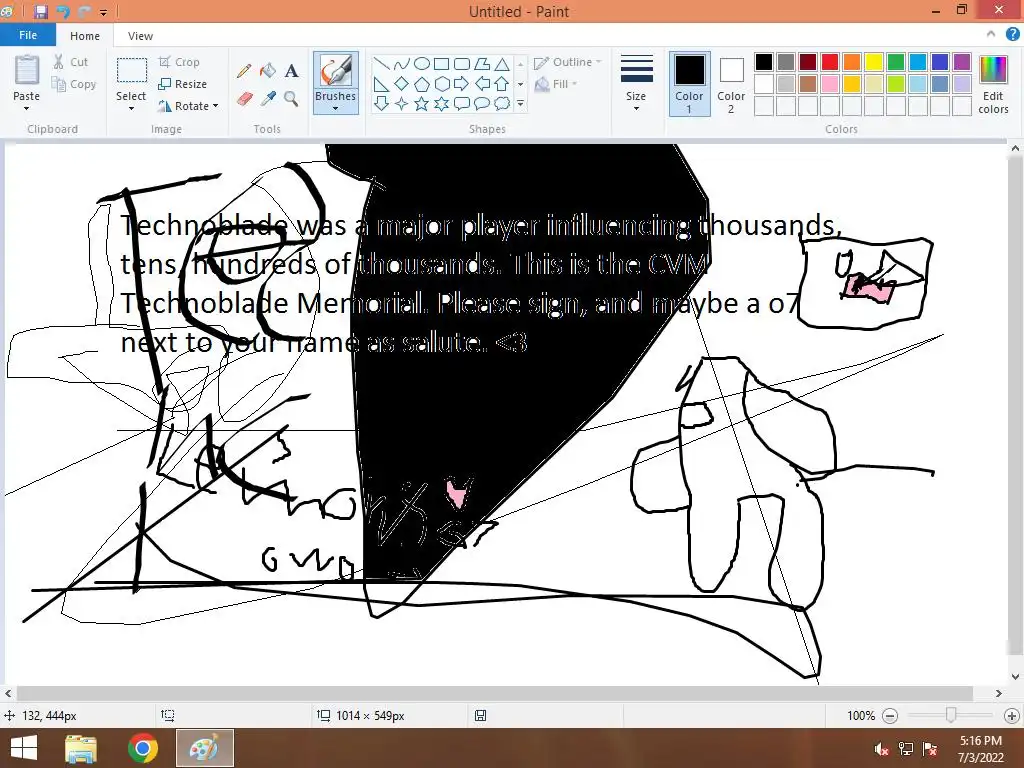Click the Save icon in title bar

coord(40,11)
